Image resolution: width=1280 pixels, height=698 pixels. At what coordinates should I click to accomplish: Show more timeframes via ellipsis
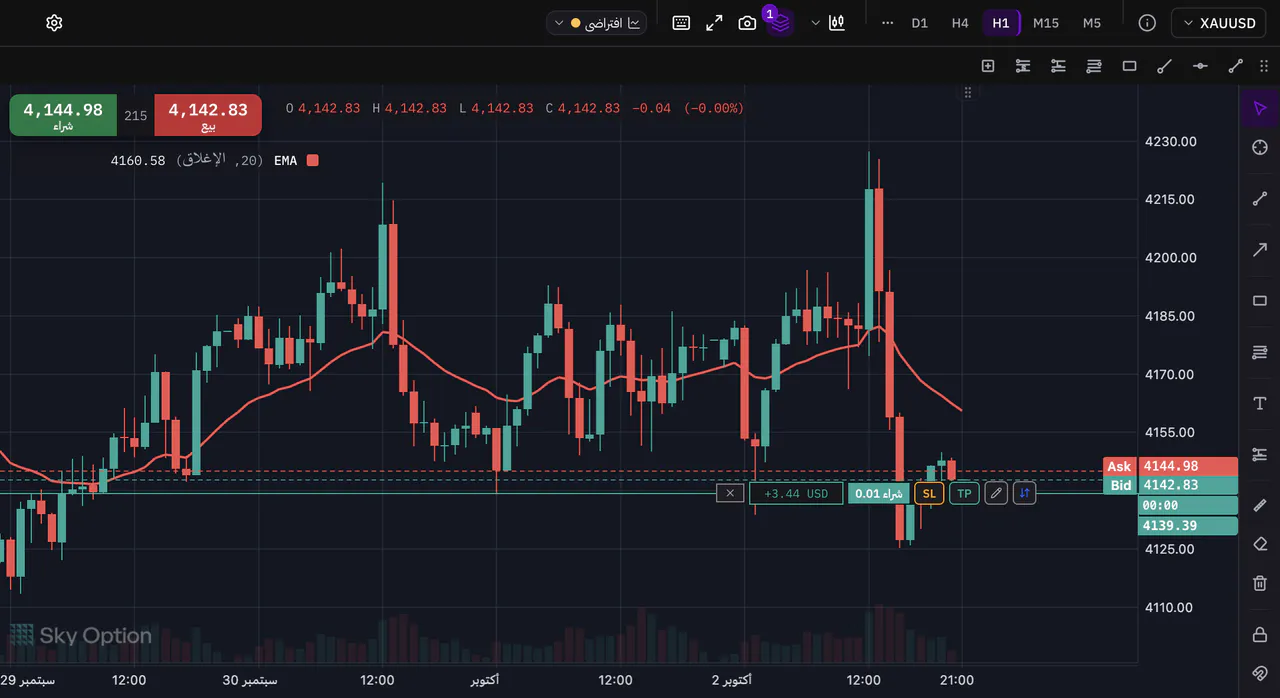[x=887, y=23]
